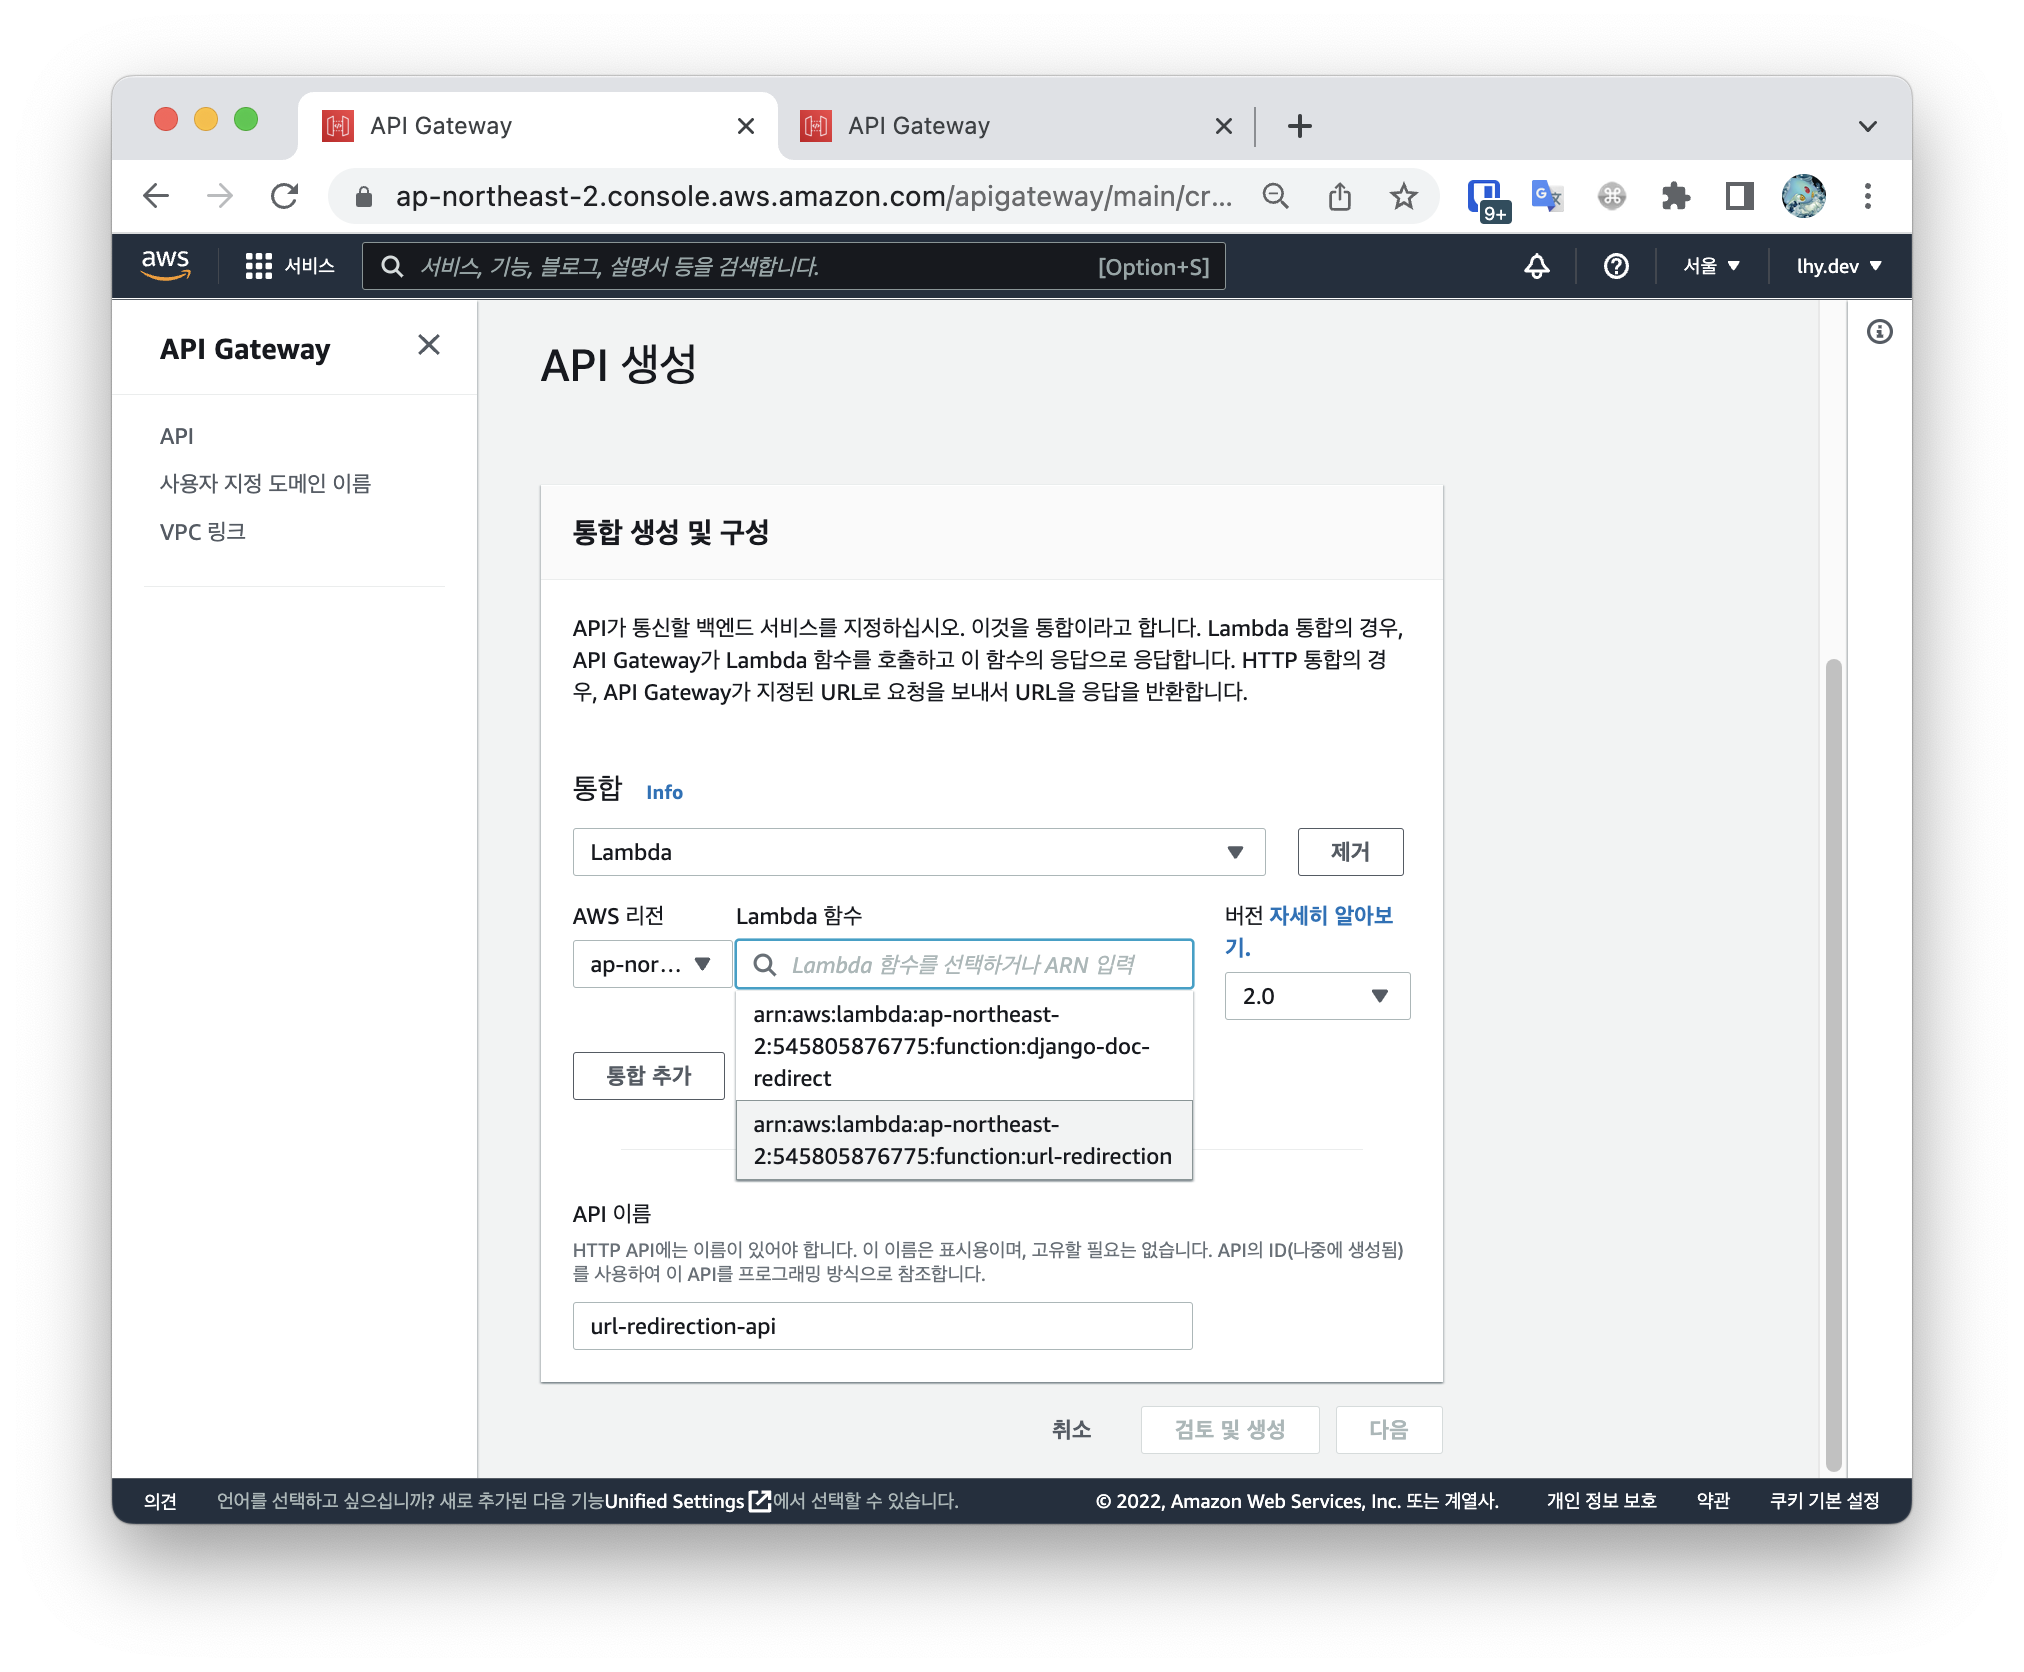Screen dimensions: 2024x1672
Task: Click the 취소 cancel button
Action: pos(1071,1430)
